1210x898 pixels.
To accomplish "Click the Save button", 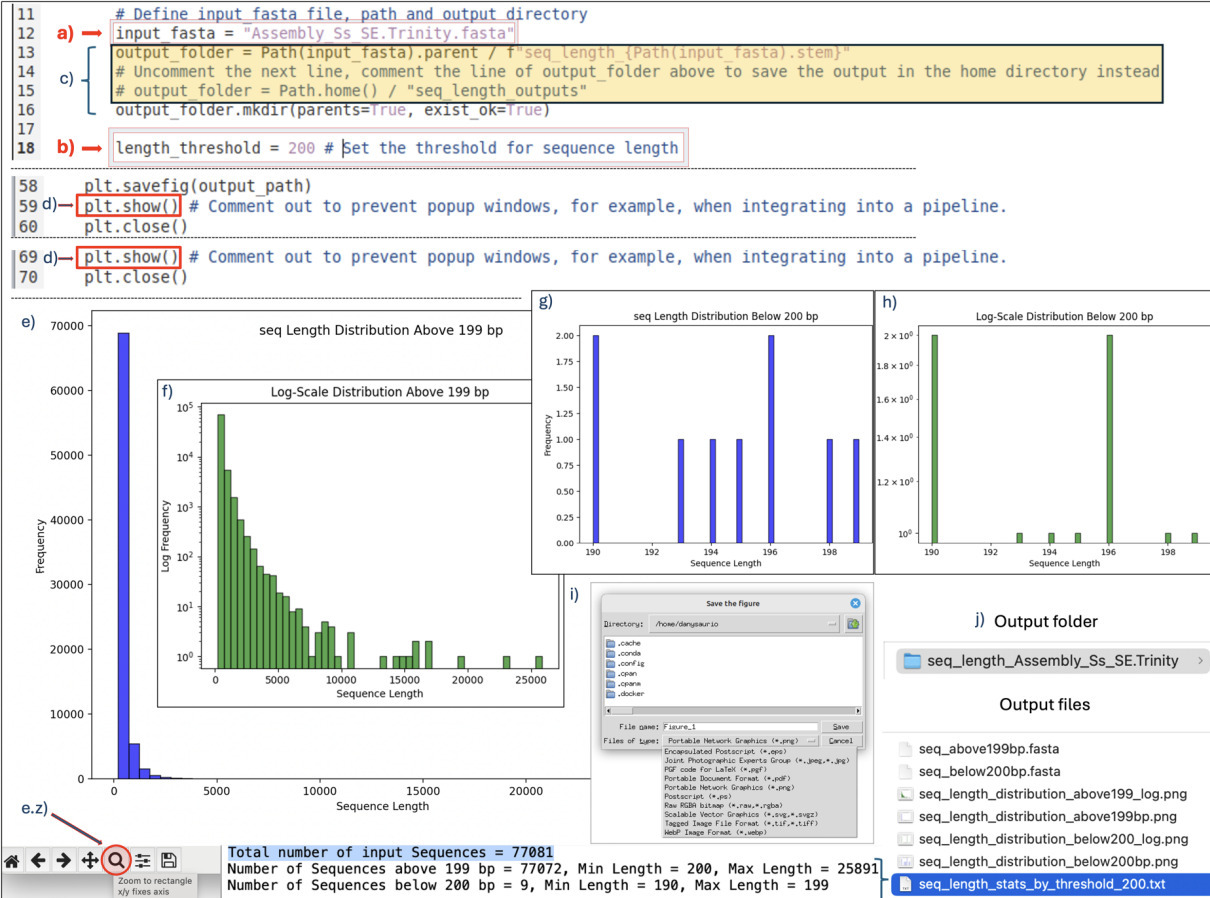I will click(x=841, y=727).
